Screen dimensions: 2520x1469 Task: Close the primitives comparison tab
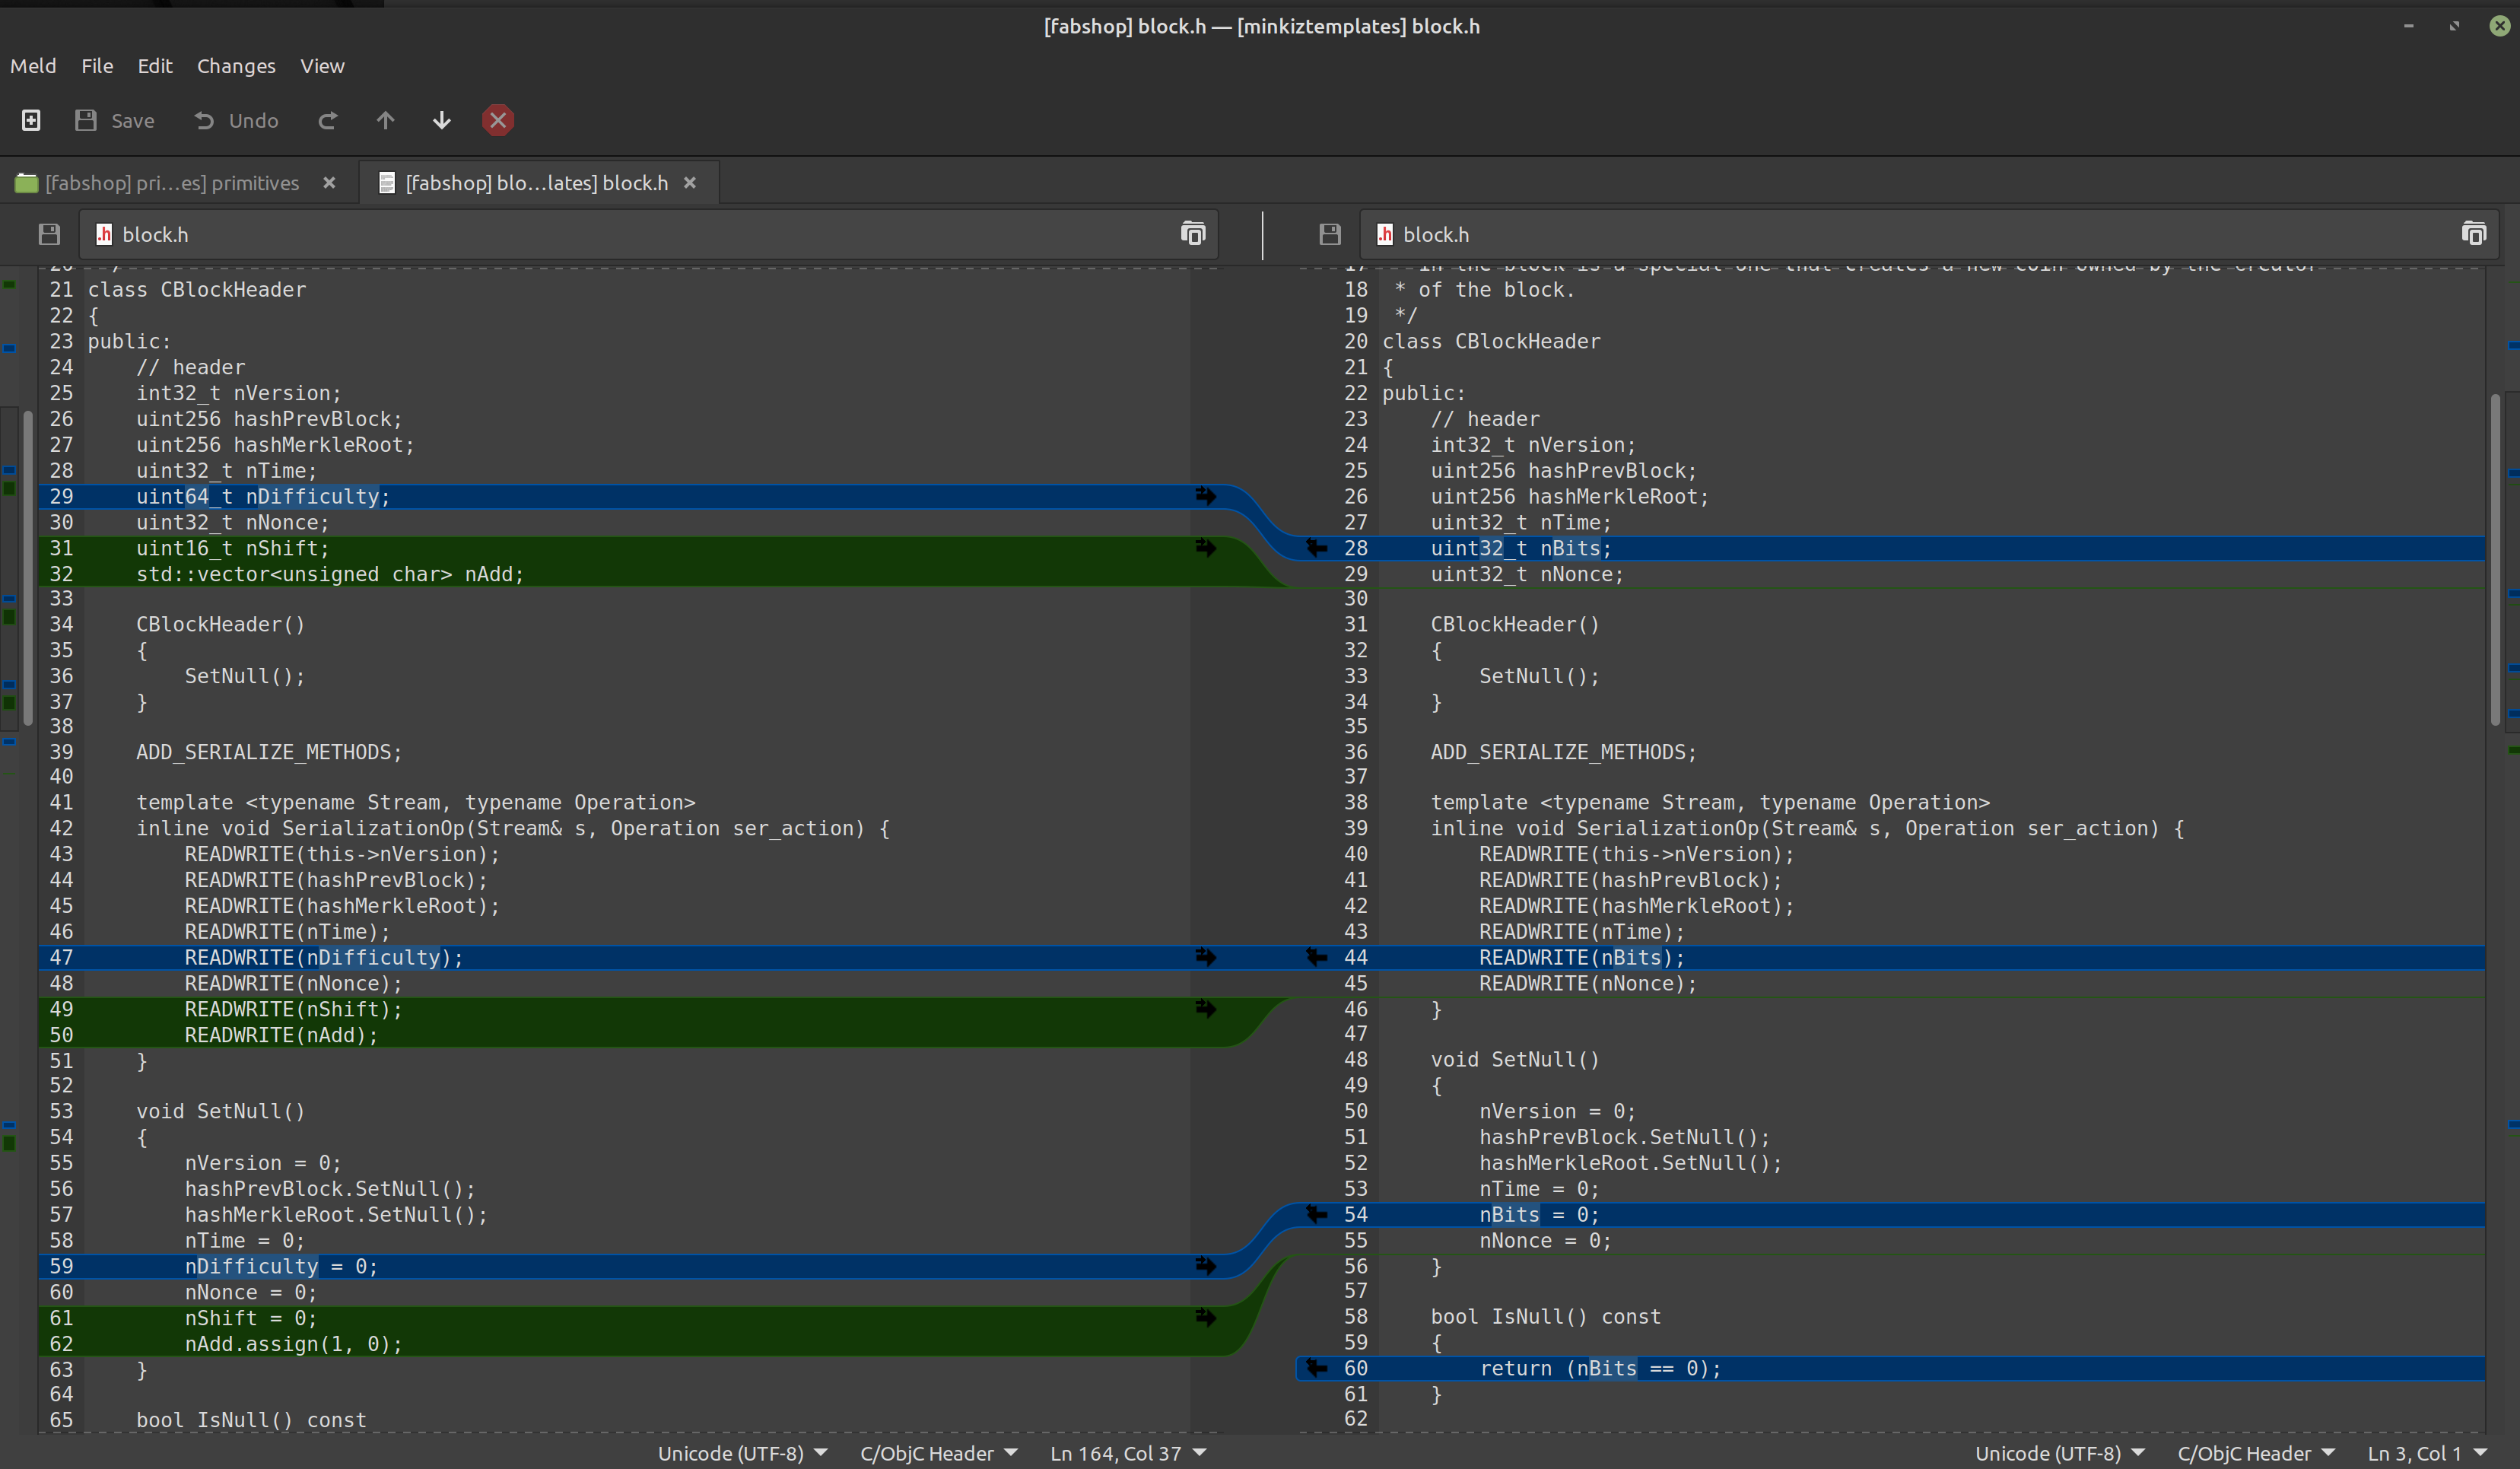(329, 182)
